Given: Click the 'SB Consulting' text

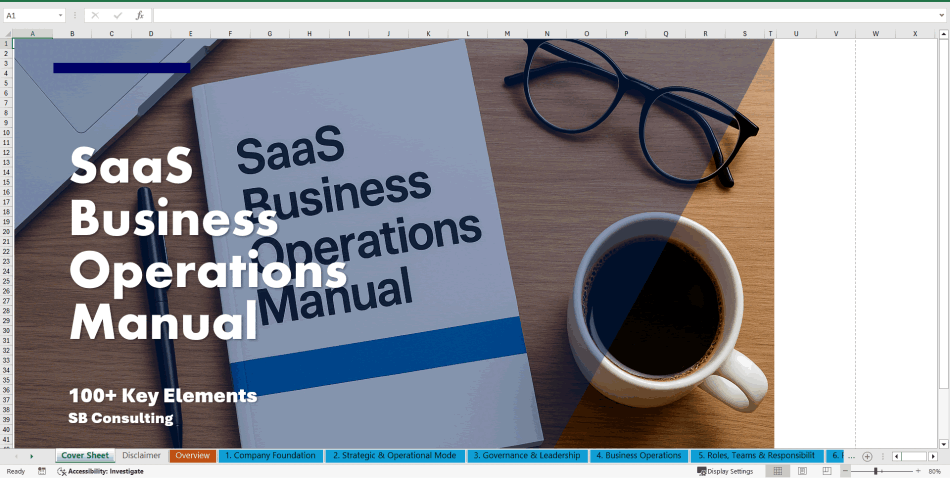Looking at the screenshot, I should click(x=121, y=418).
